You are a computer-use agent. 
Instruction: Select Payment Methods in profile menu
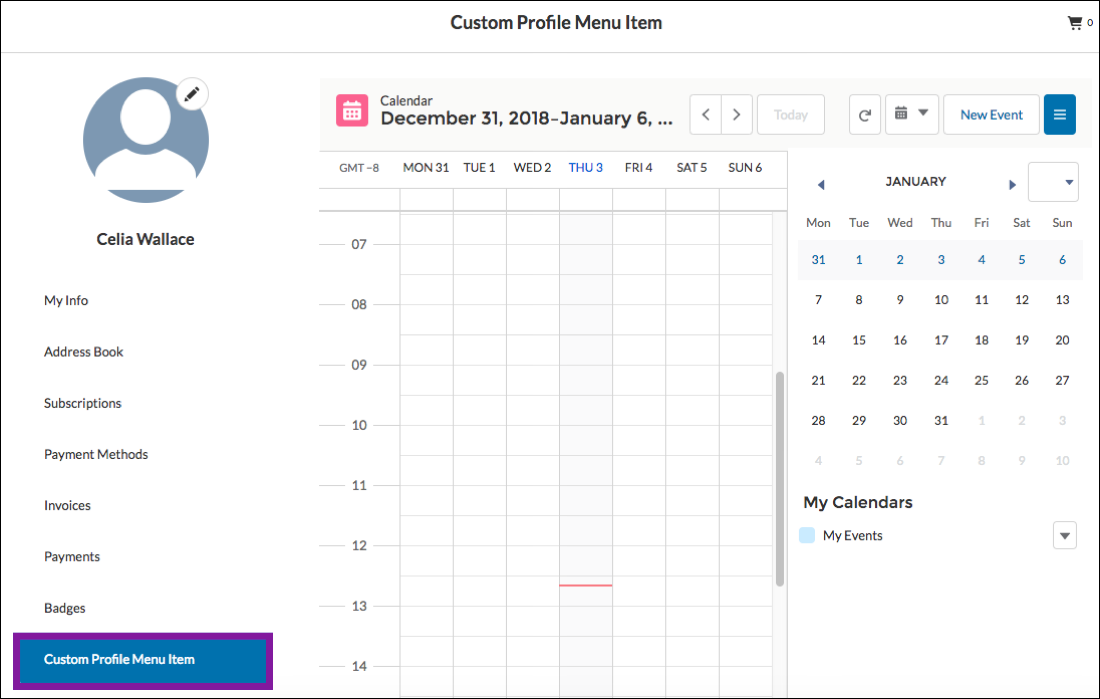point(96,455)
